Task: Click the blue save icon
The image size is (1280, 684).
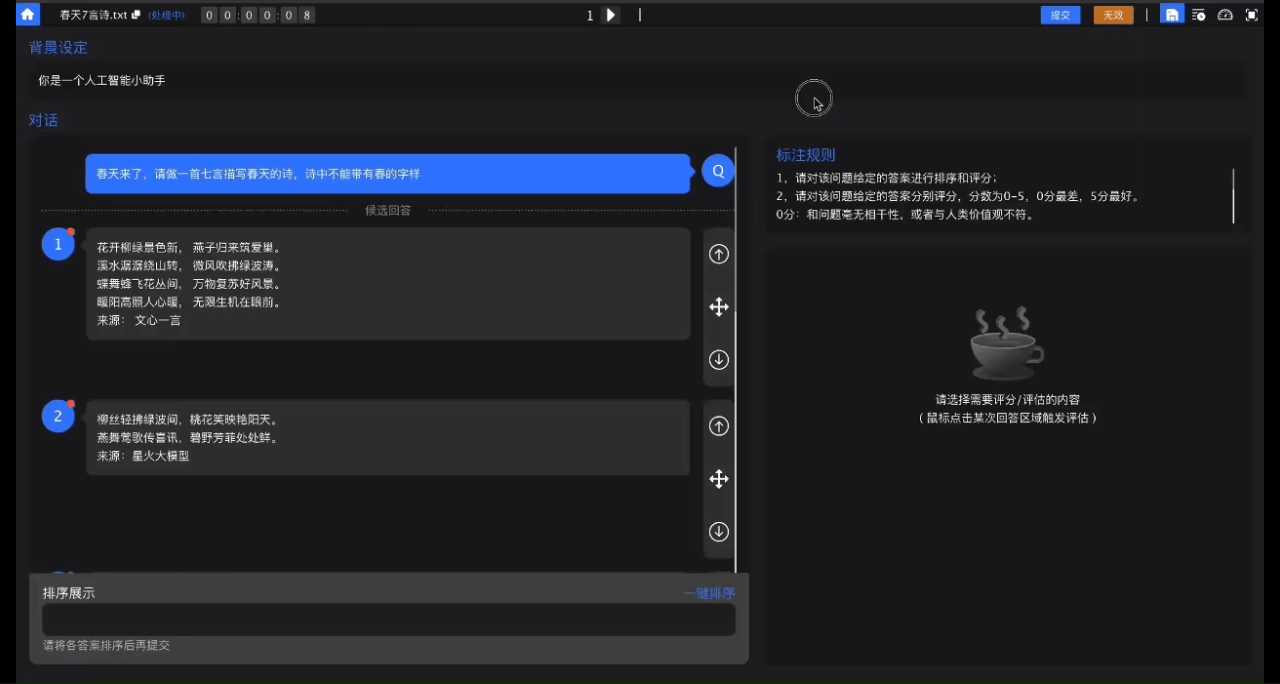Action: click(x=1171, y=15)
